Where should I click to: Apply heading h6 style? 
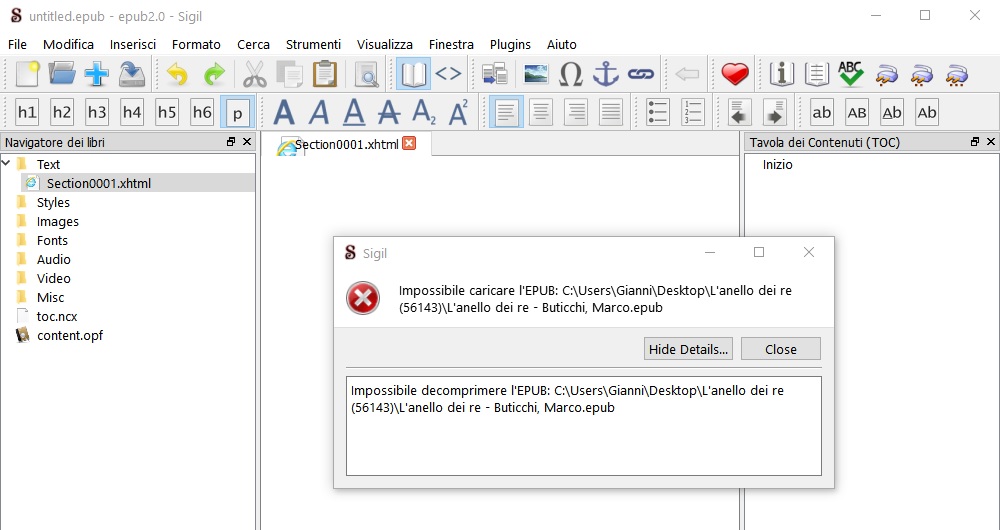202,112
